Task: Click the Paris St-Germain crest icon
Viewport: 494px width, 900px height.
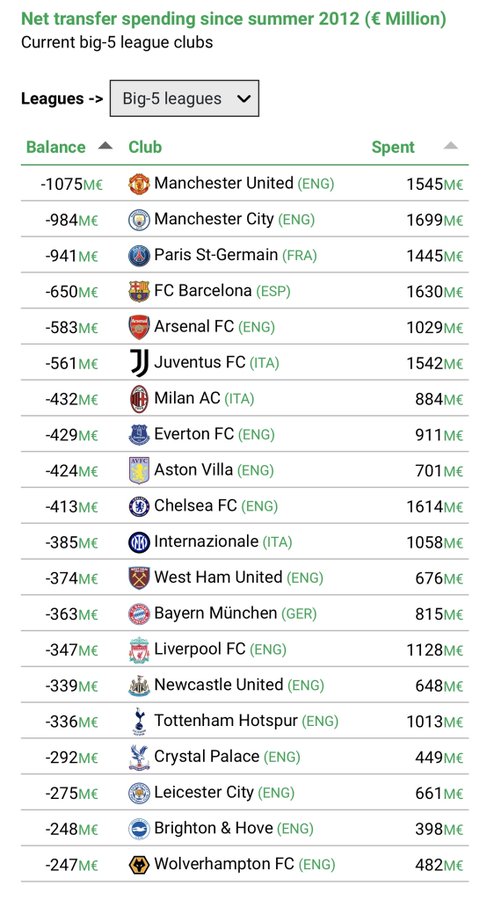Action: coord(139,255)
